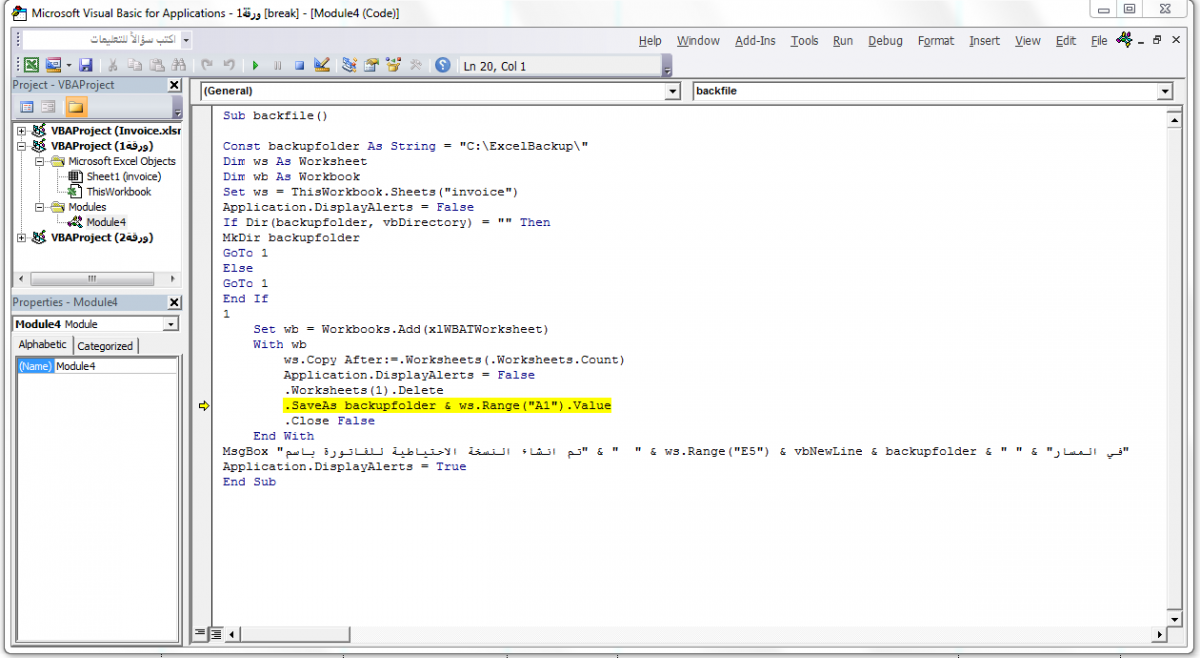Click the Paste toolbar icon
1200x658 pixels.
pyautogui.click(x=155, y=65)
